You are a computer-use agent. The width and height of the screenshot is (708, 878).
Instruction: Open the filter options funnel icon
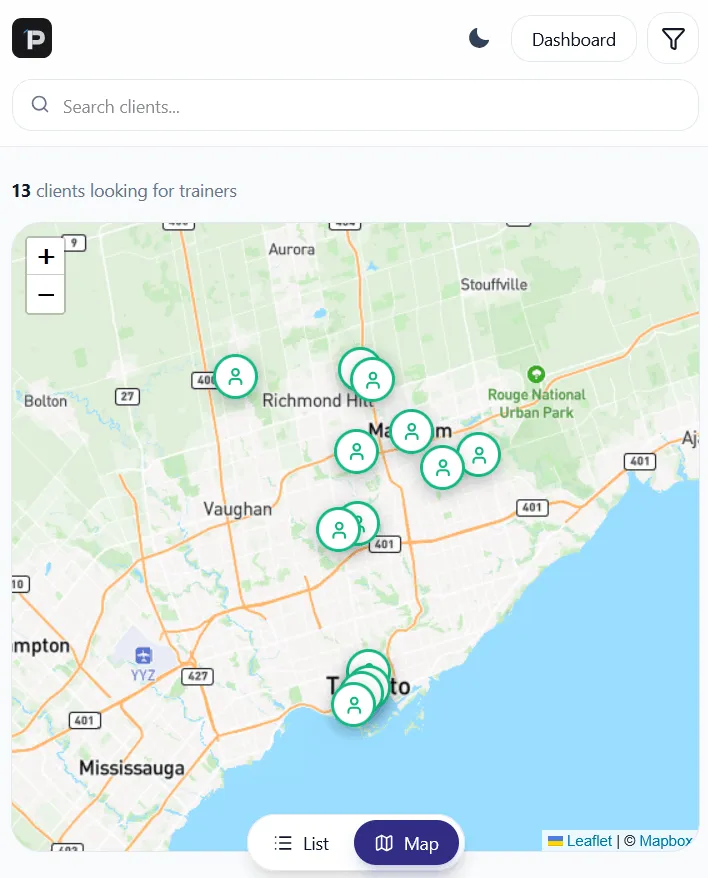(x=673, y=39)
